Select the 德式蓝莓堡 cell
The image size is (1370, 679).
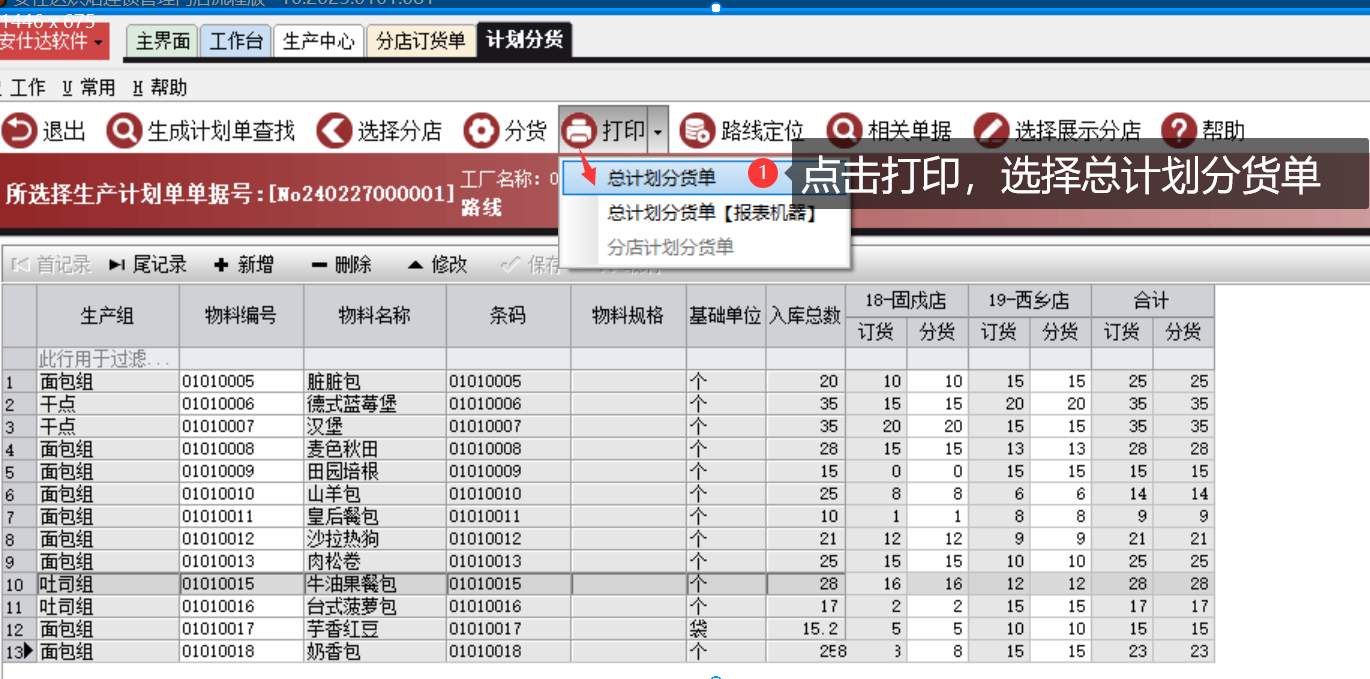pyautogui.click(x=375, y=404)
